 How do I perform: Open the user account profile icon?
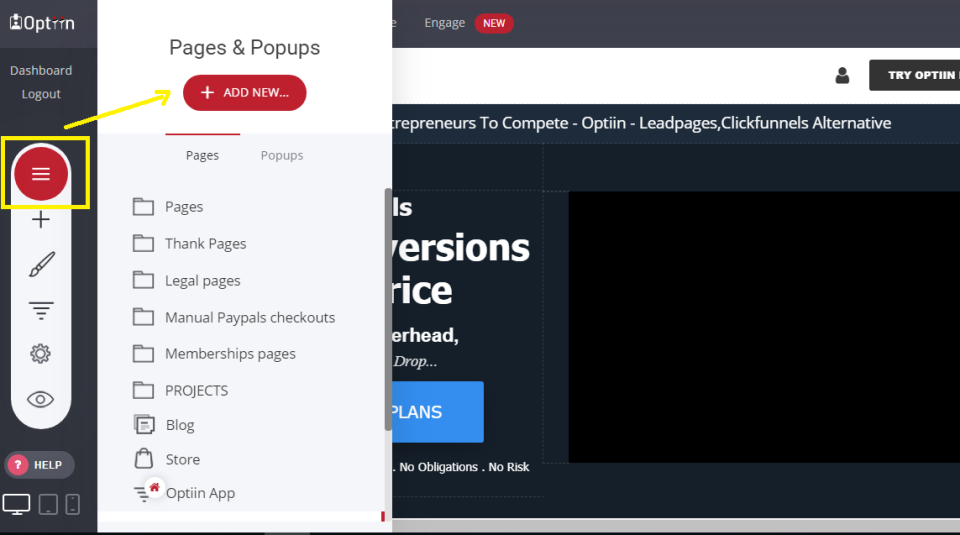tap(842, 75)
